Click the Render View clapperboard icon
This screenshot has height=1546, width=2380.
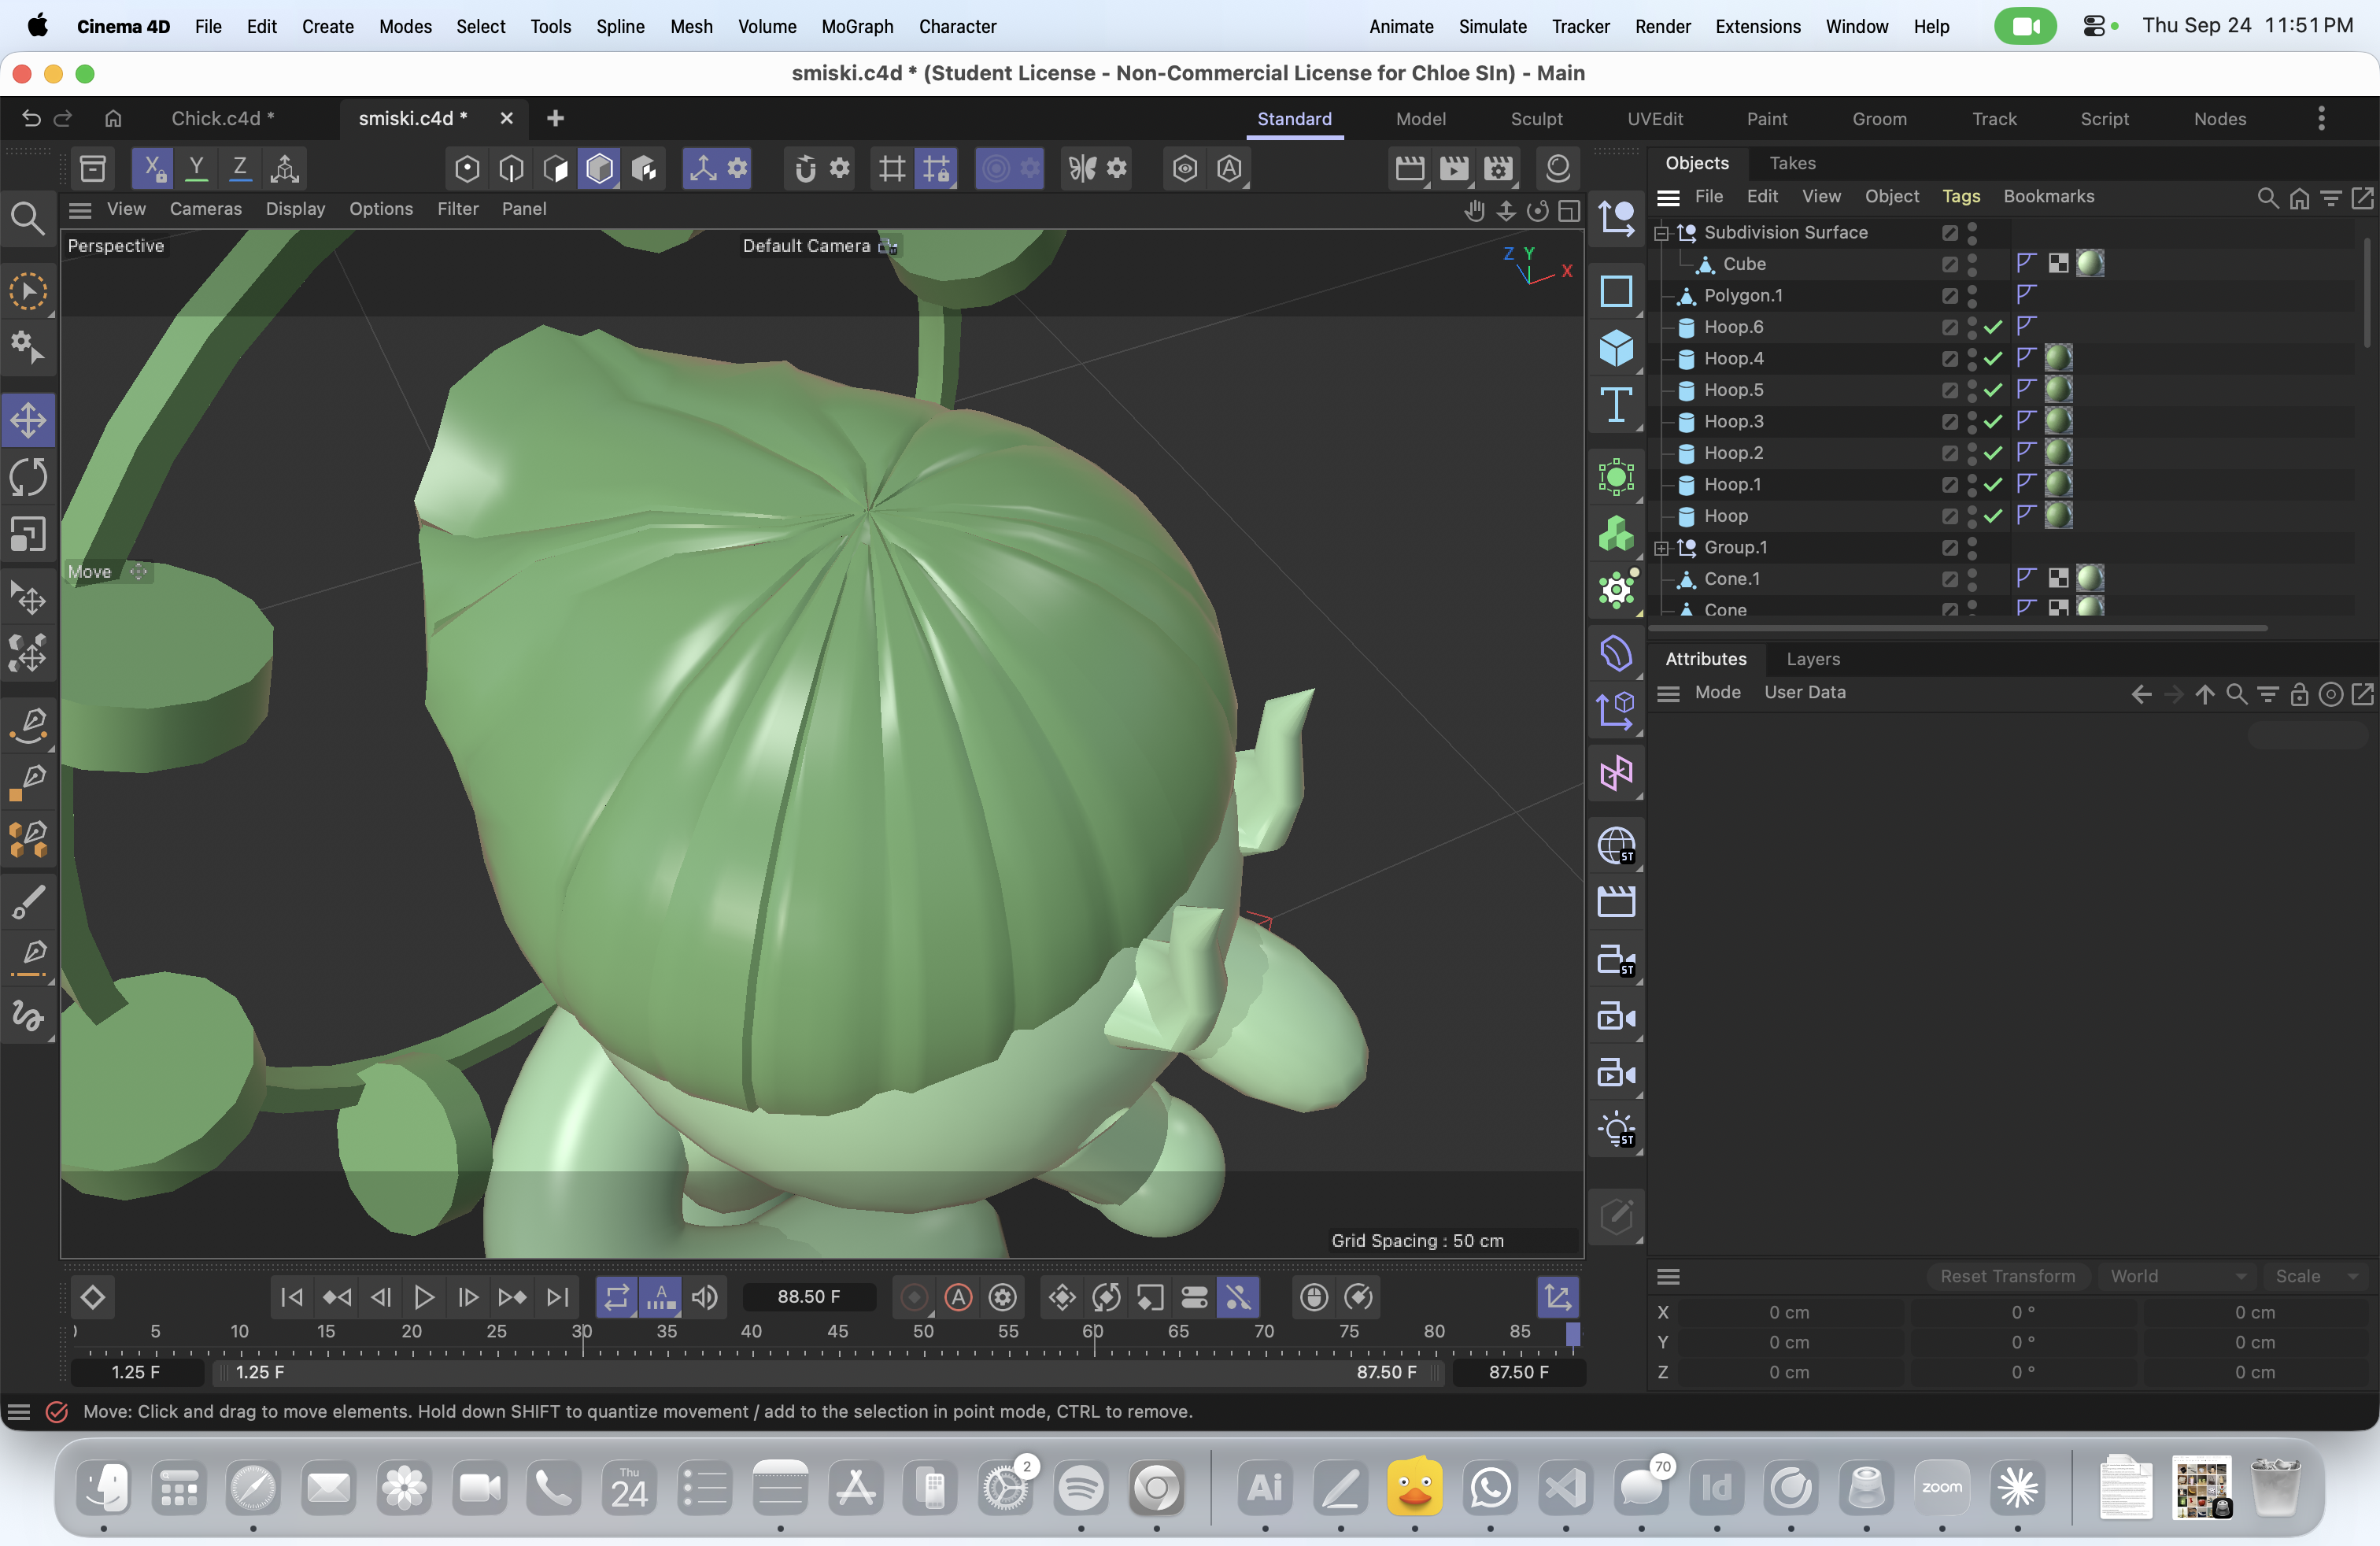[1409, 168]
